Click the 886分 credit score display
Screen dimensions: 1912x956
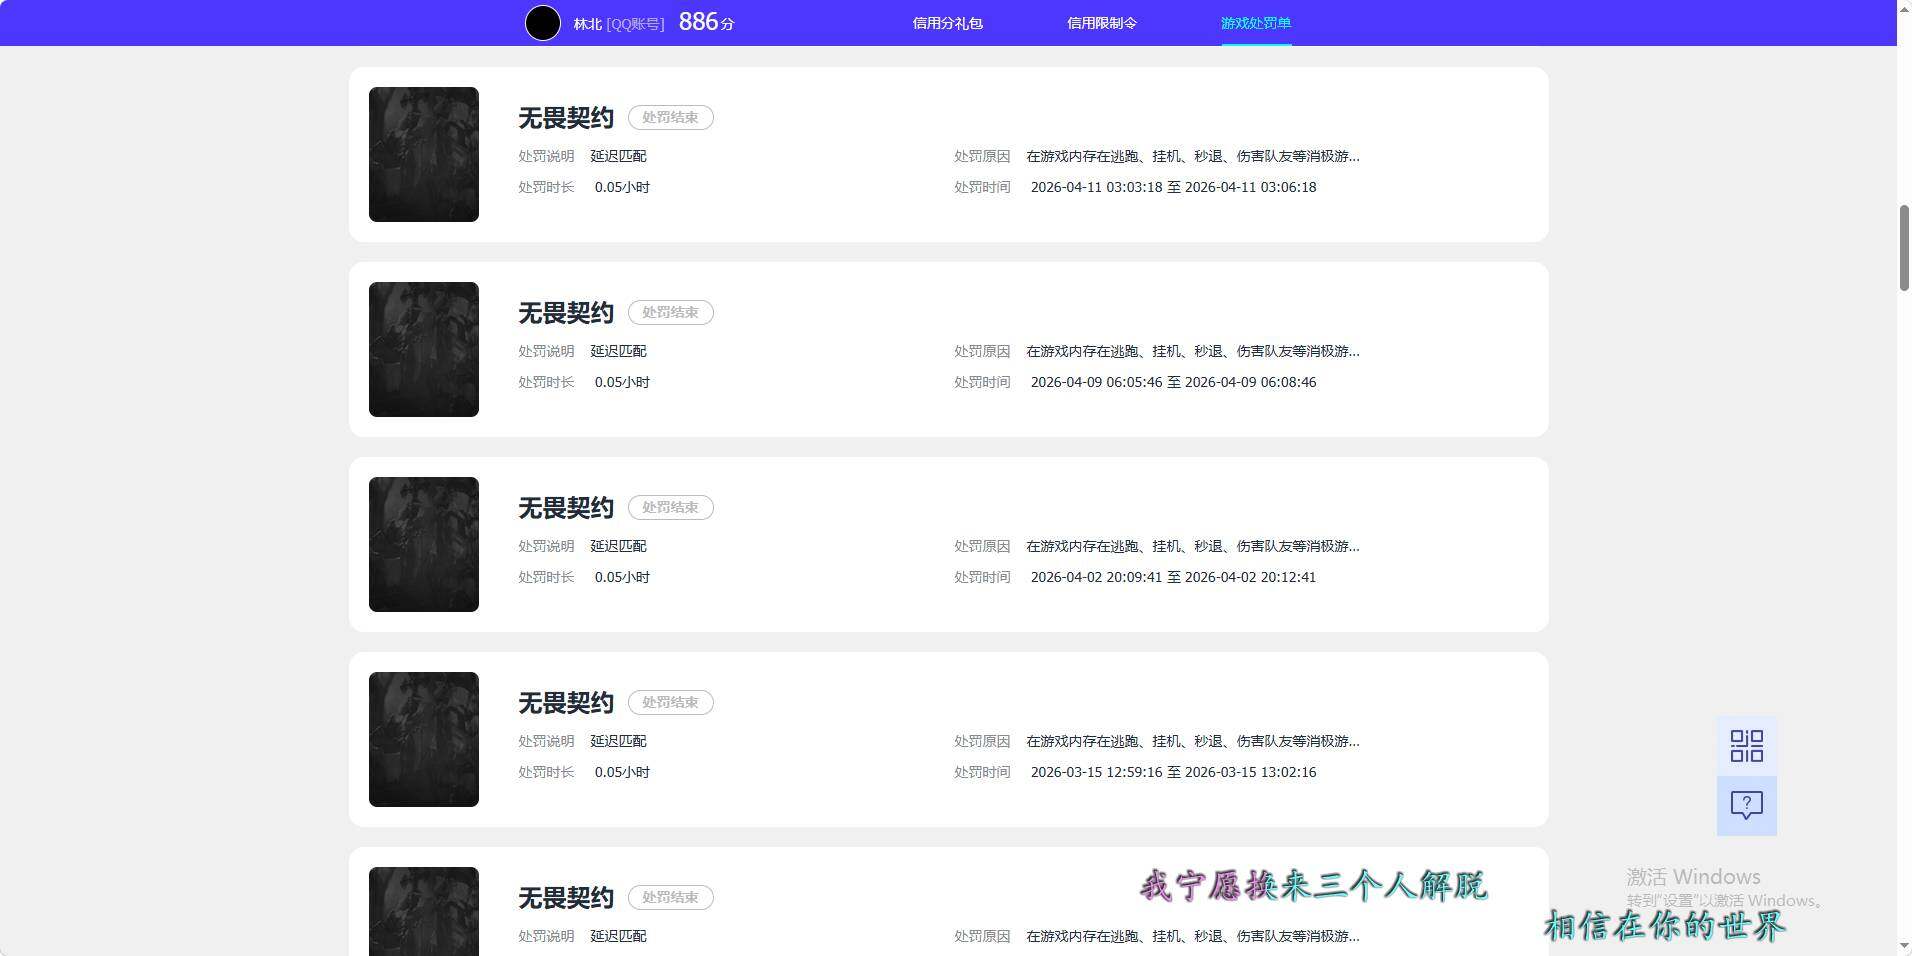(706, 20)
